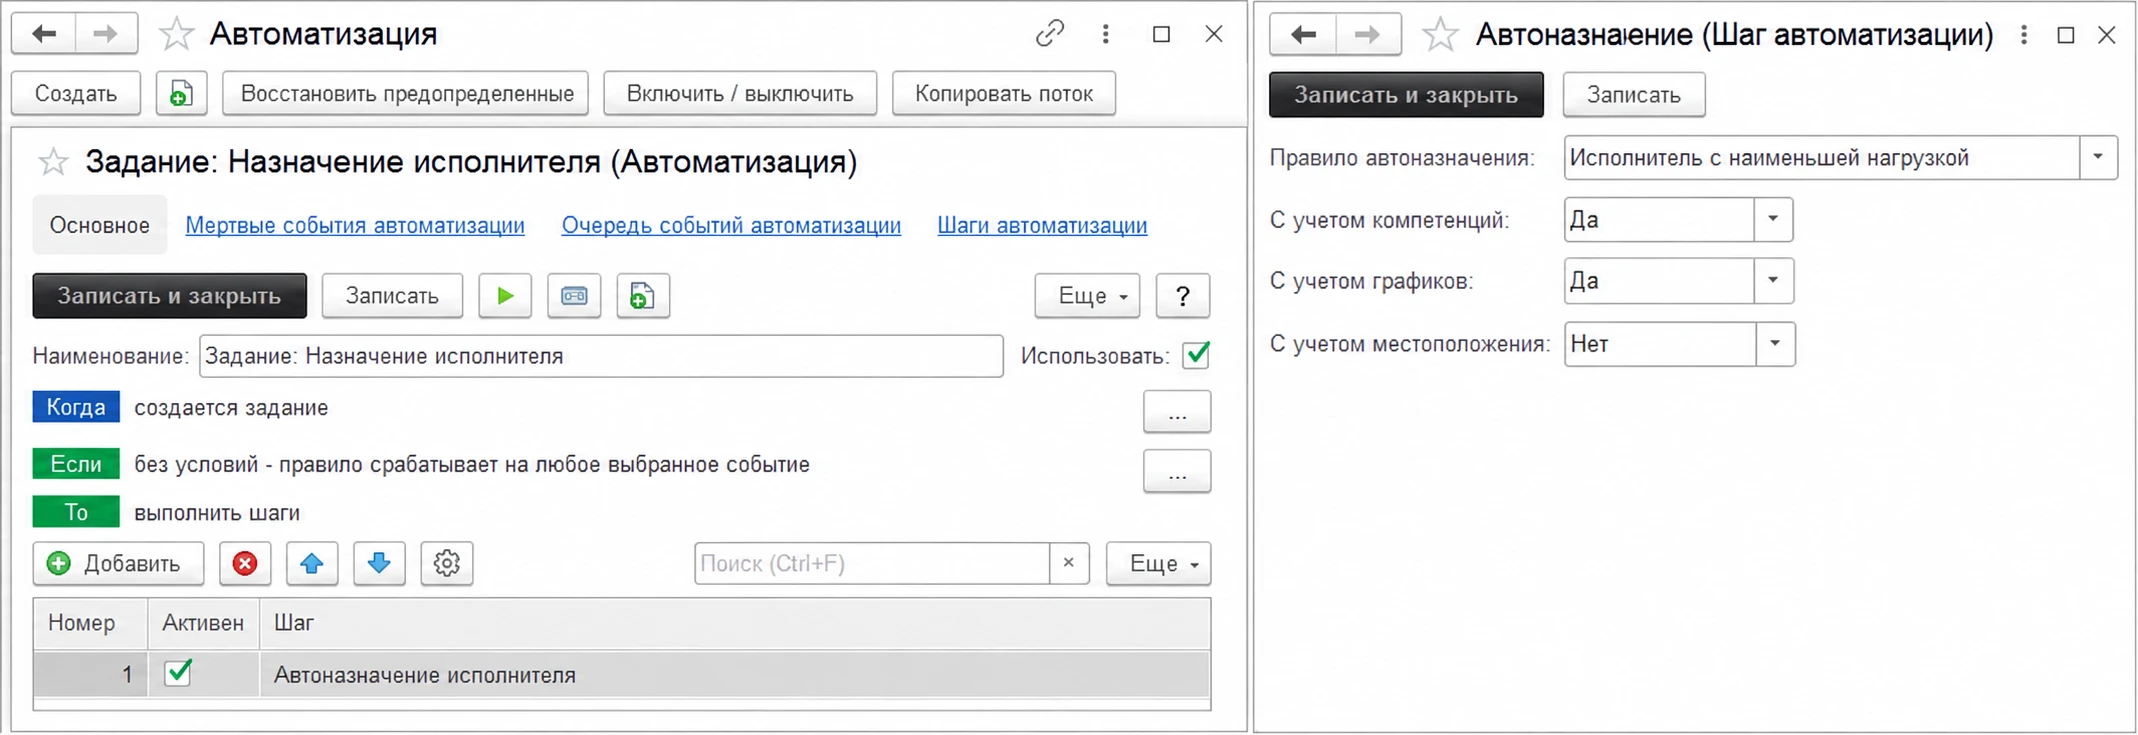Add Автоматизация window to favorites star
Viewport: 2138px width, 735px height.
pyautogui.click(x=176, y=34)
